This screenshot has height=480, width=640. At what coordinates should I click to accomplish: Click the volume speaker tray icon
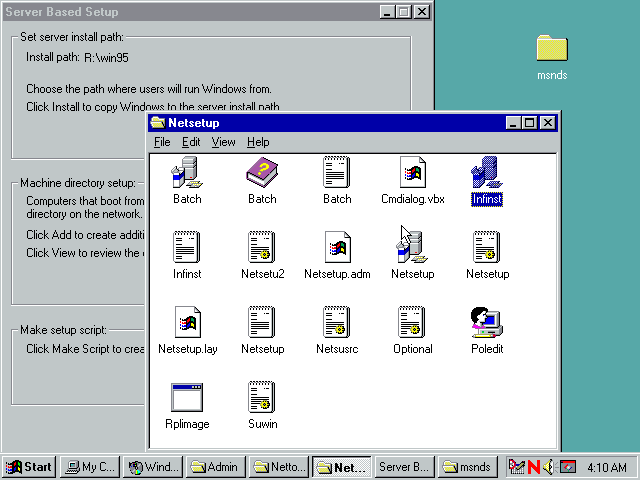549,467
